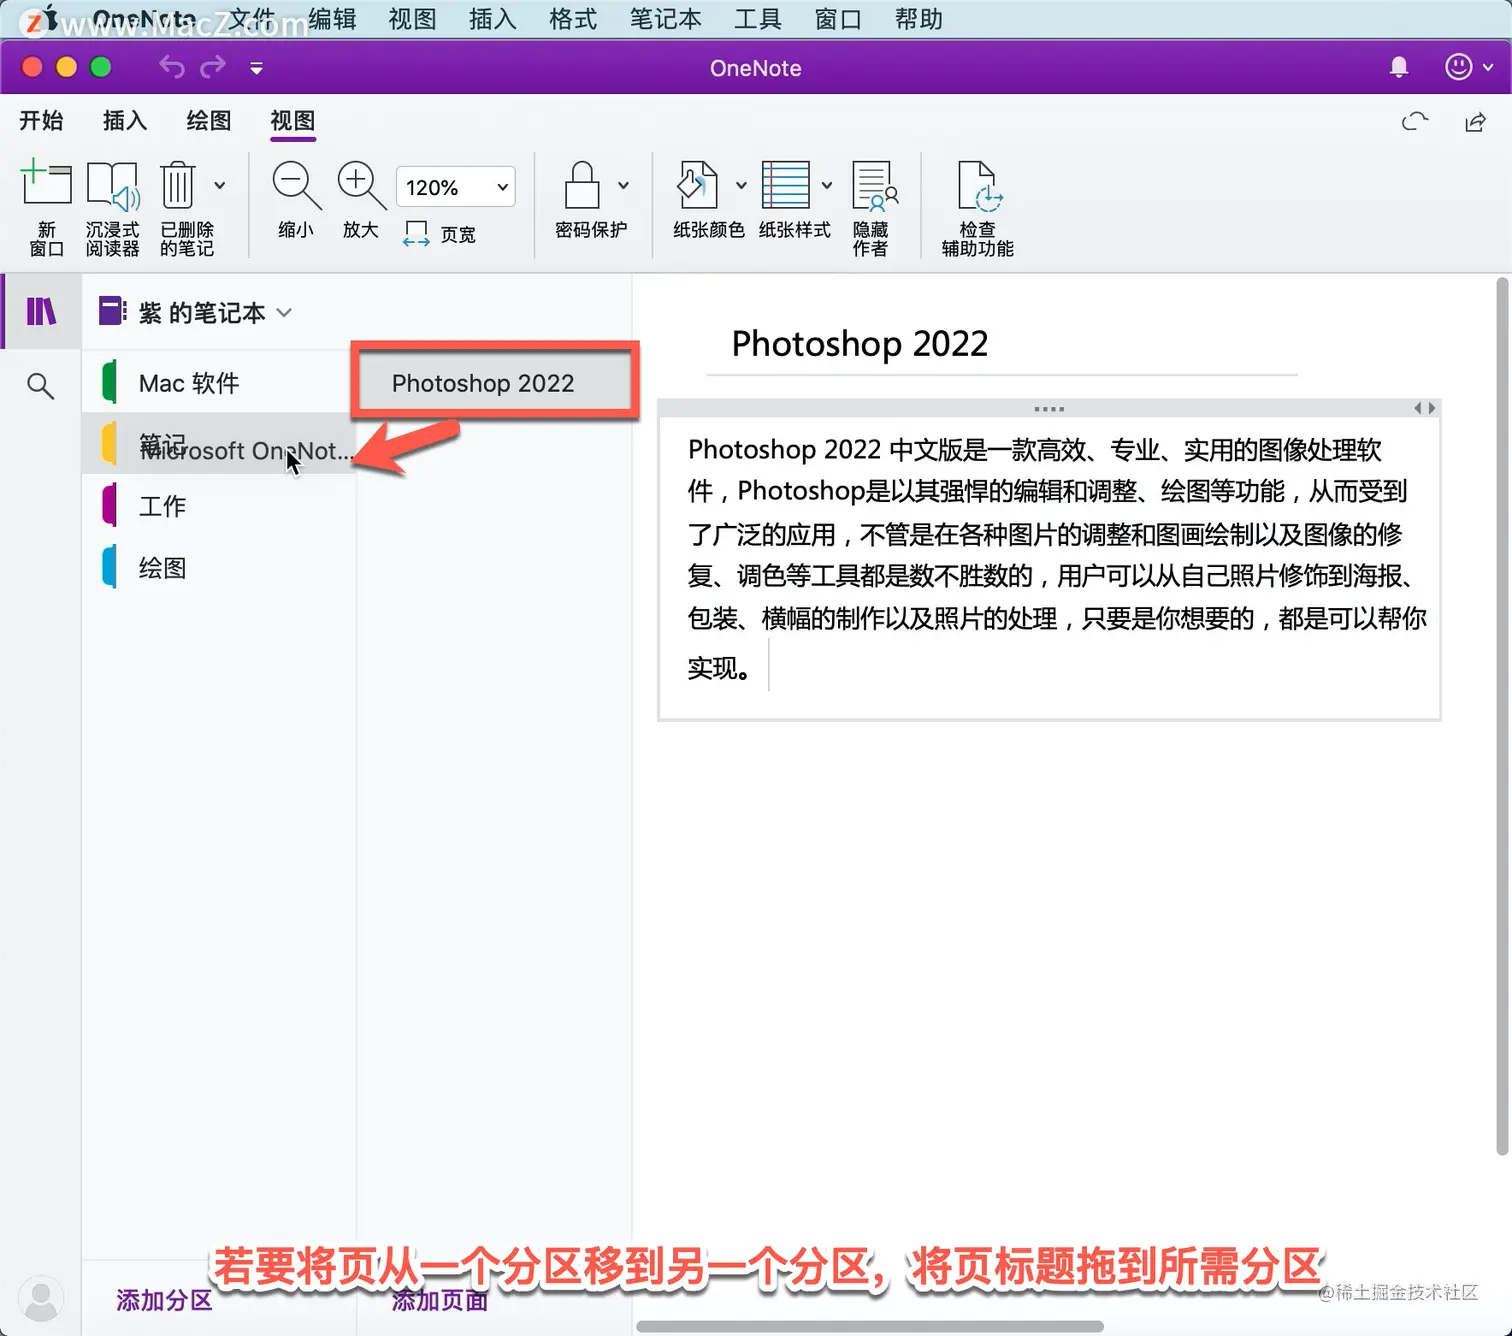Image resolution: width=1512 pixels, height=1336 pixels.
Task: Open the 格式 menu in menu bar
Action: (573, 19)
